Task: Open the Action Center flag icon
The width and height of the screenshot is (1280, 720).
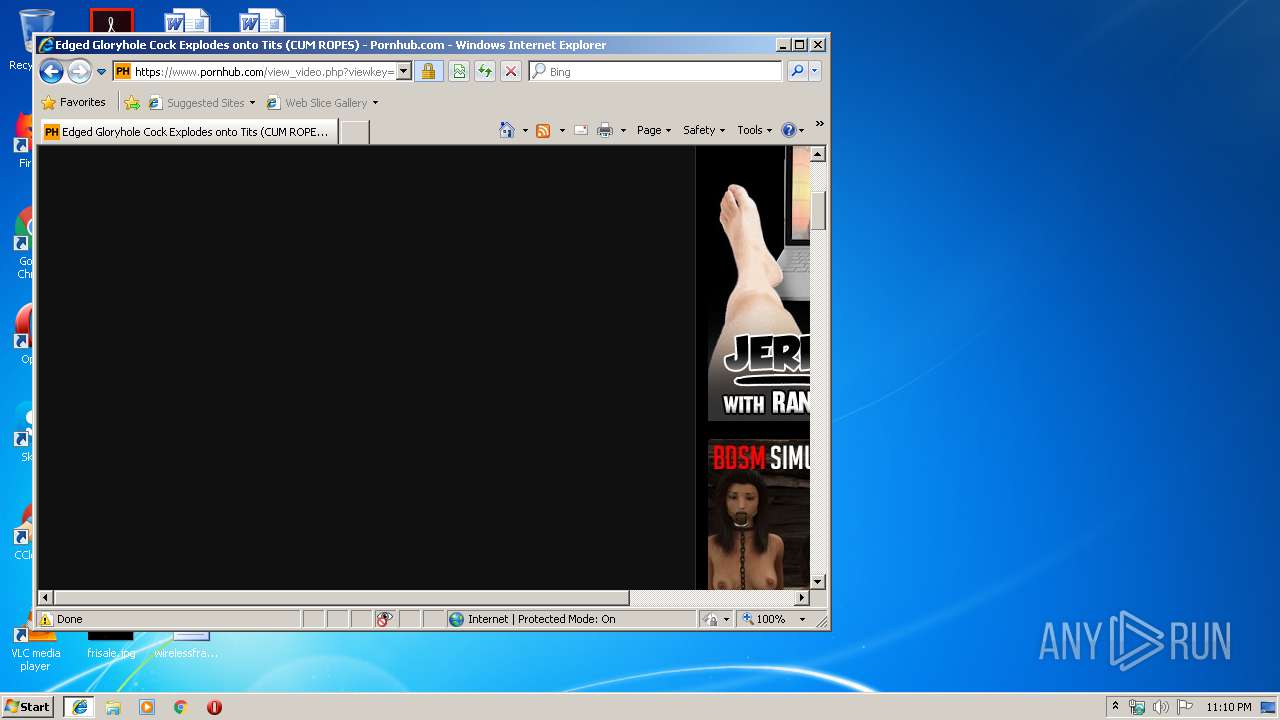Action: [x=1185, y=706]
